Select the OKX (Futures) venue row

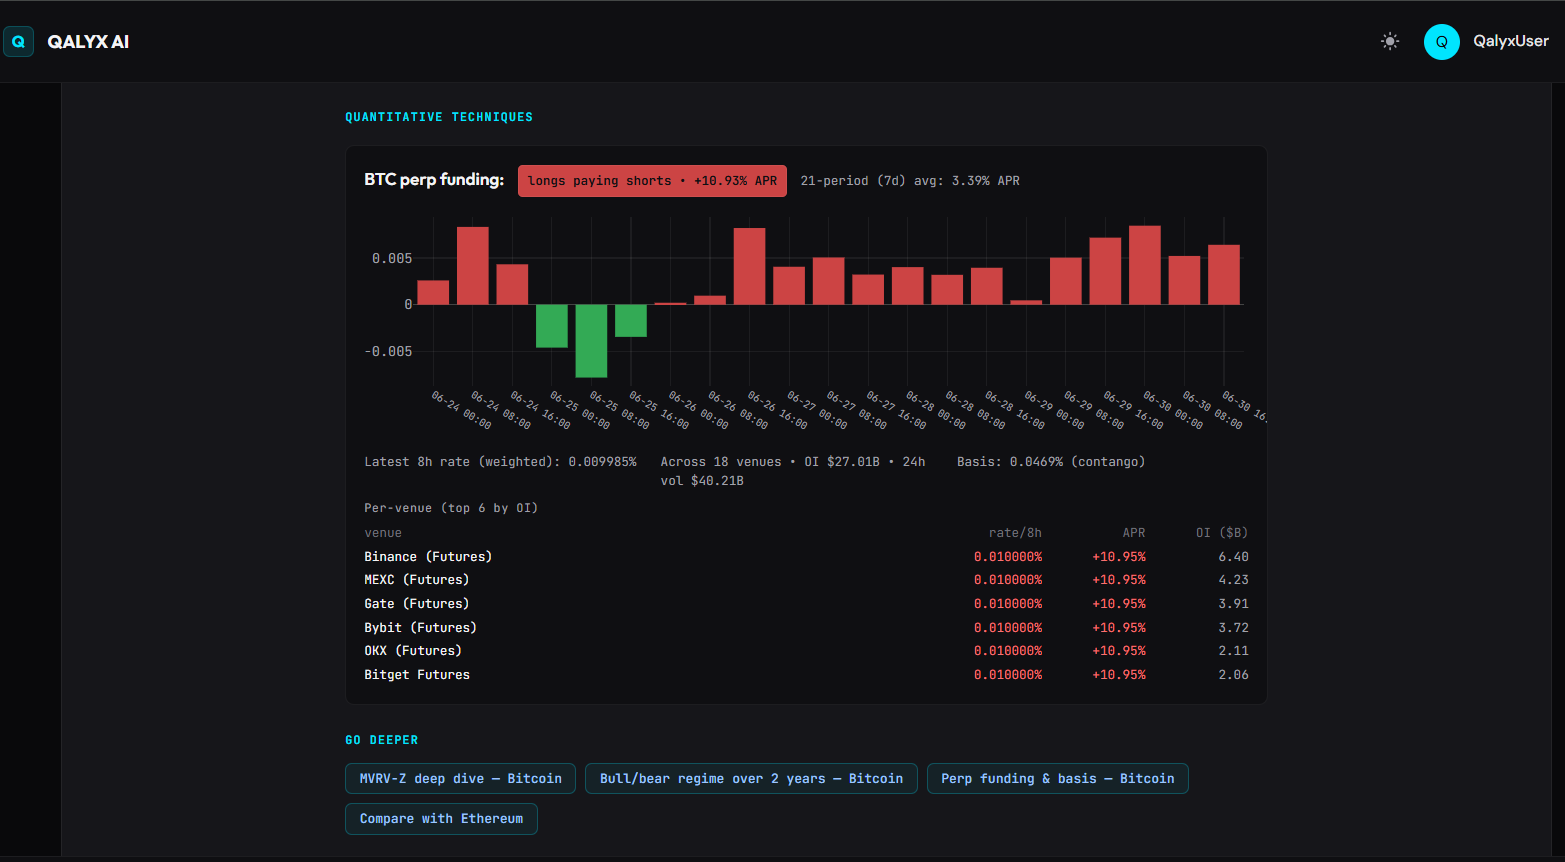806,651
